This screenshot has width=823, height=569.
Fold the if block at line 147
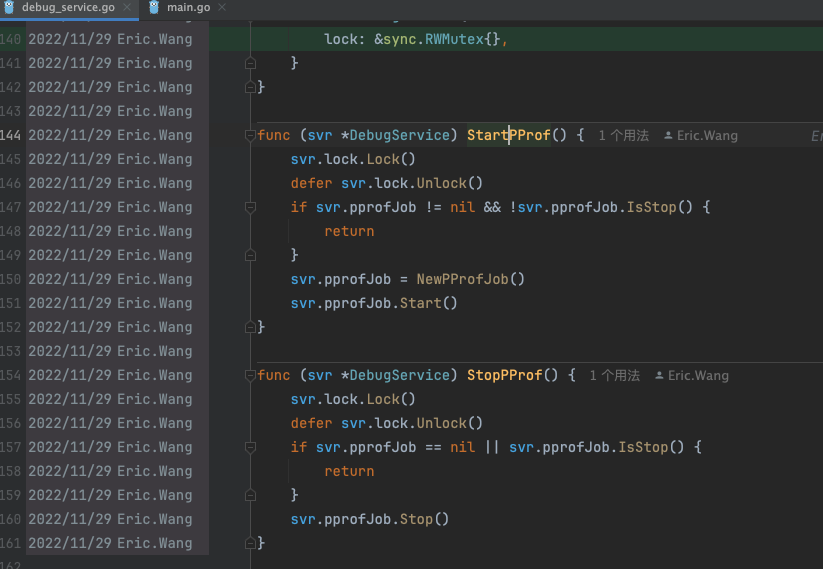coord(250,207)
